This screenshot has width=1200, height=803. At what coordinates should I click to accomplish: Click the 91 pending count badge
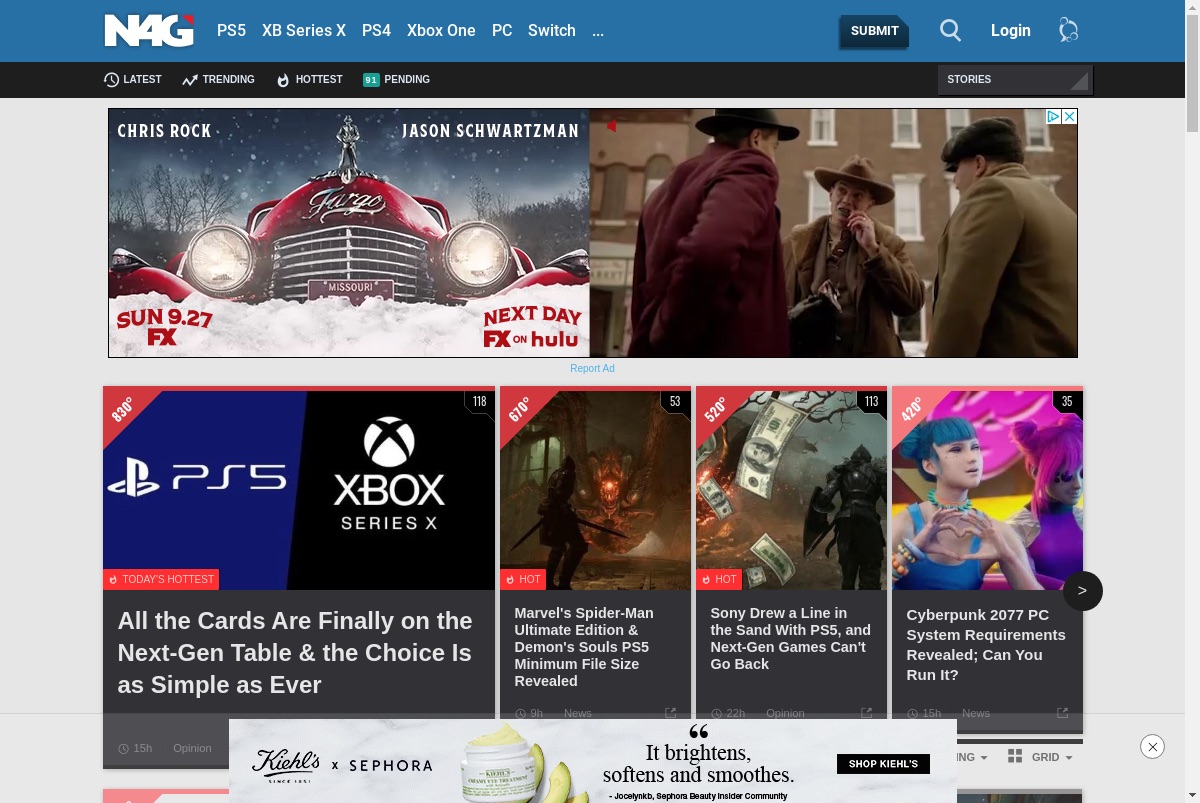click(x=371, y=80)
